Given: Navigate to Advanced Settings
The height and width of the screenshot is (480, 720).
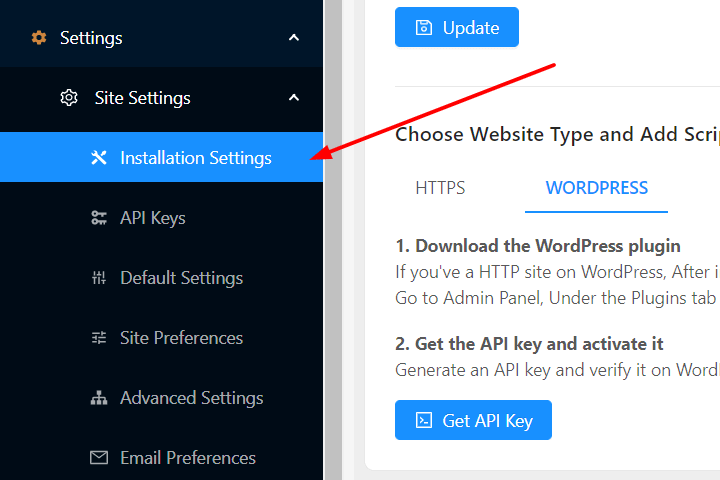Looking at the screenshot, I should coord(162,398).
